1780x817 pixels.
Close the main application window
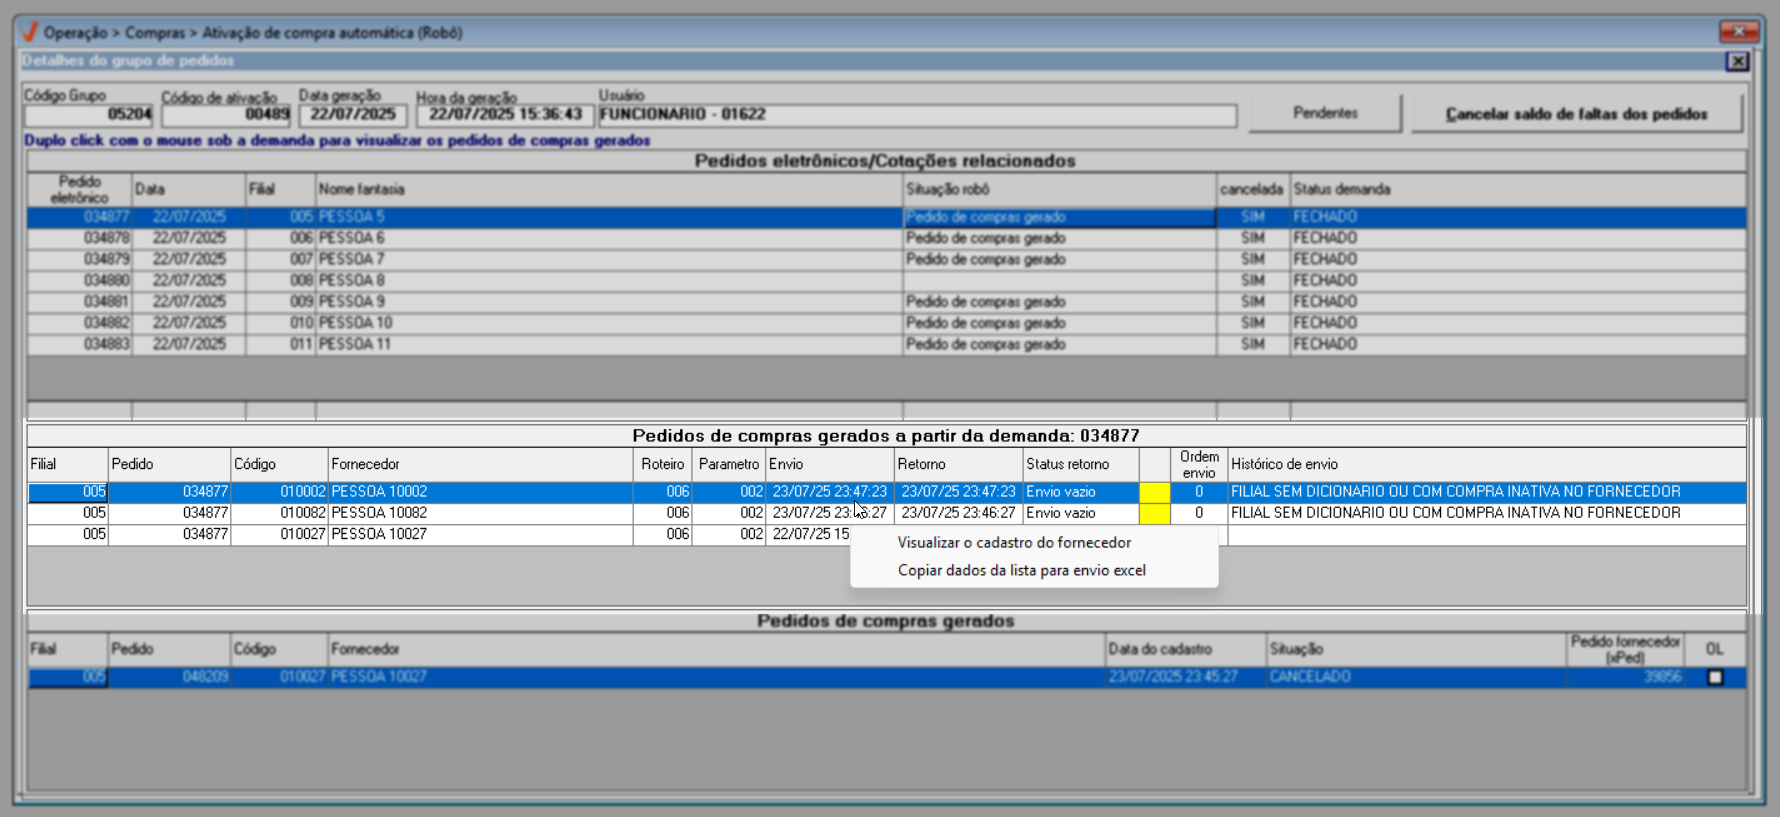coord(1738,32)
